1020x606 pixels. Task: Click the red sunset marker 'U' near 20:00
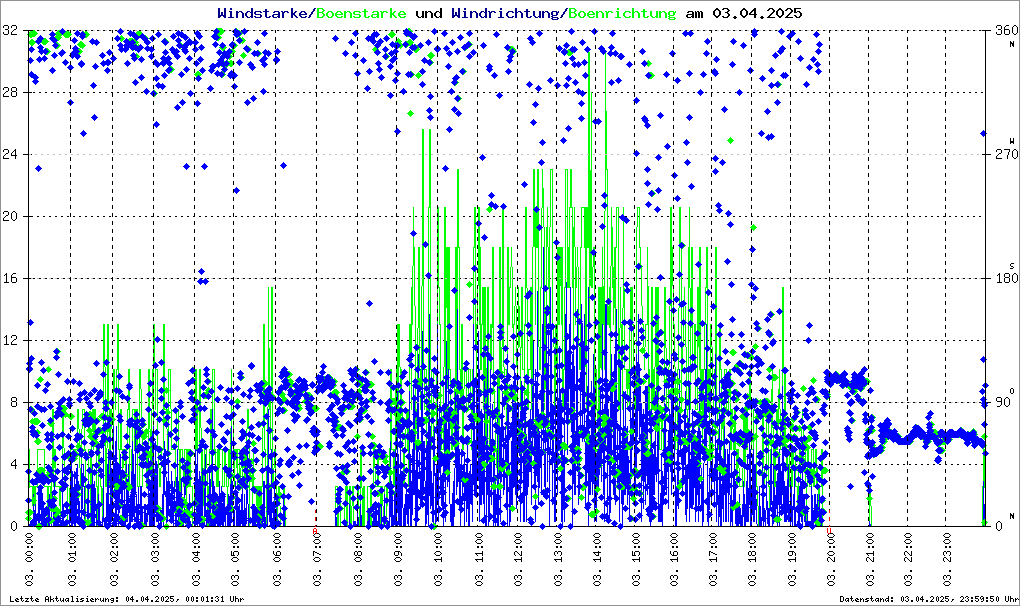[x=828, y=531]
